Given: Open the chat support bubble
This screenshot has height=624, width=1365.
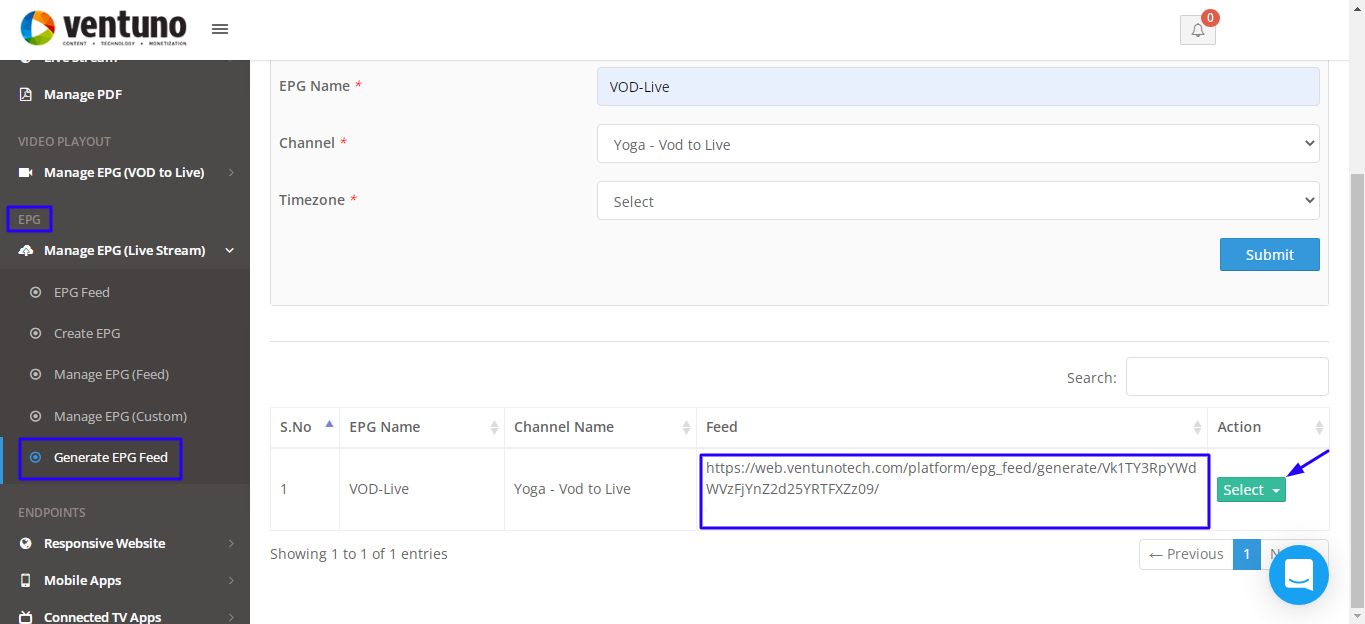Looking at the screenshot, I should coord(1298,575).
